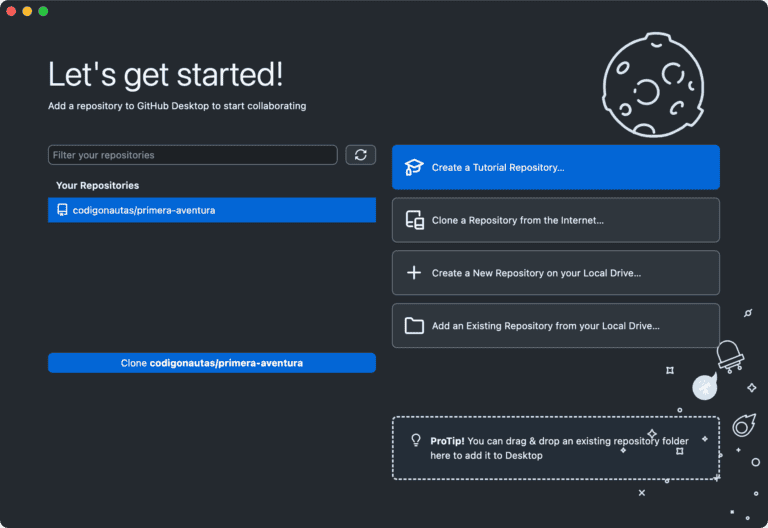
Task: Minimize the window with the yellow button
Action: point(27,11)
